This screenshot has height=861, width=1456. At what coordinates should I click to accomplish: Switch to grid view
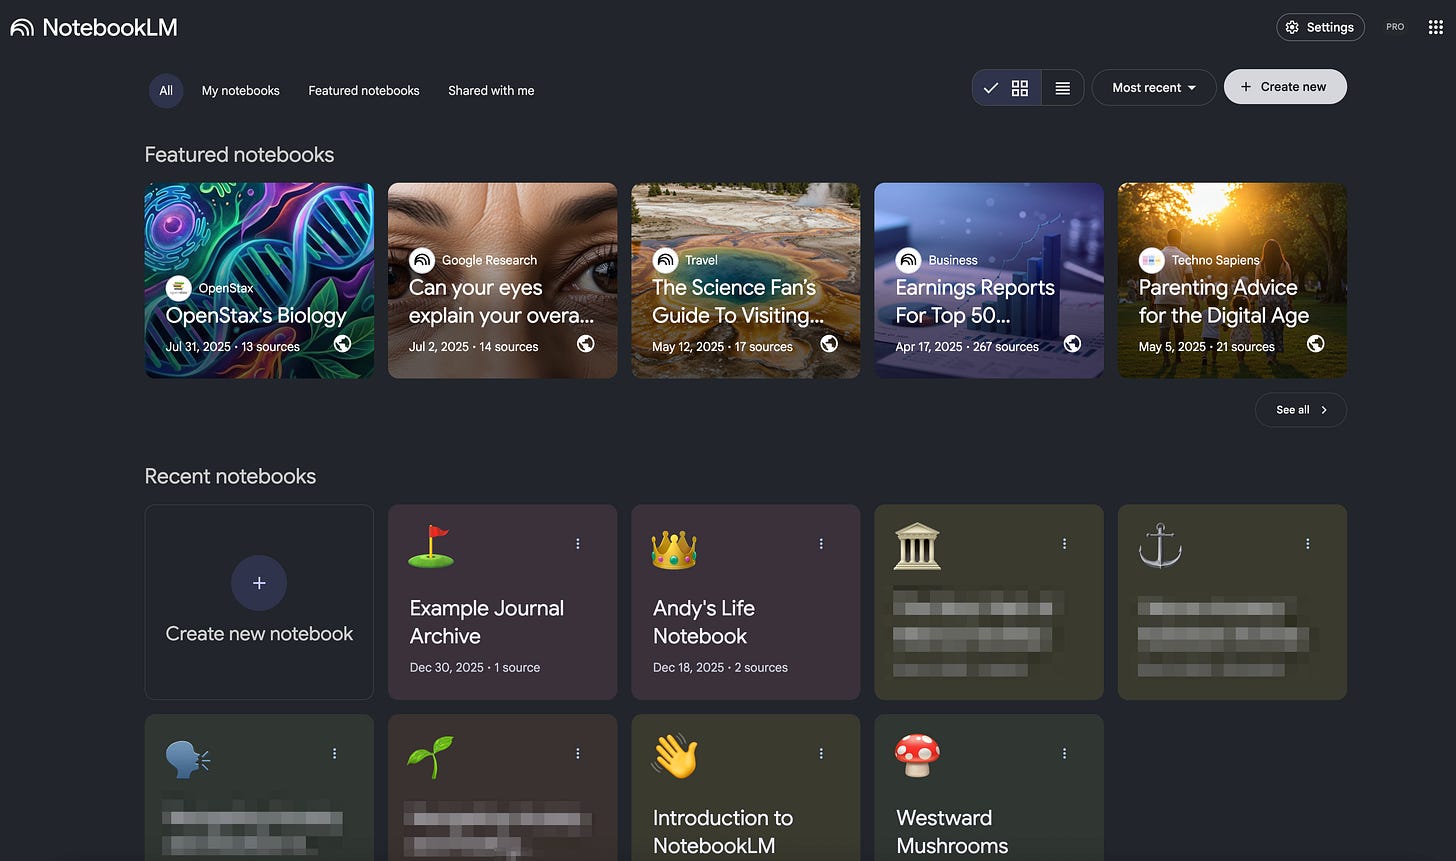[x=1007, y=88]
